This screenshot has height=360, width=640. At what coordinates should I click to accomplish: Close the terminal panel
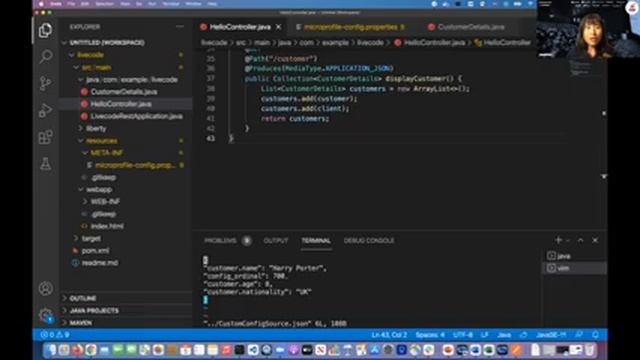coord(595,240)
